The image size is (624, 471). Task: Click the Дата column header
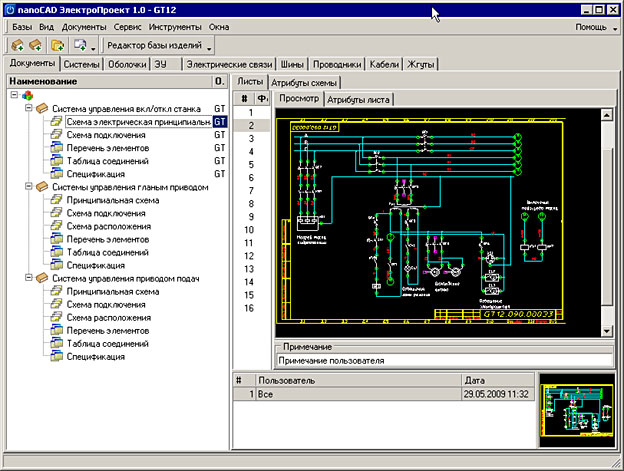click(497, 380)
